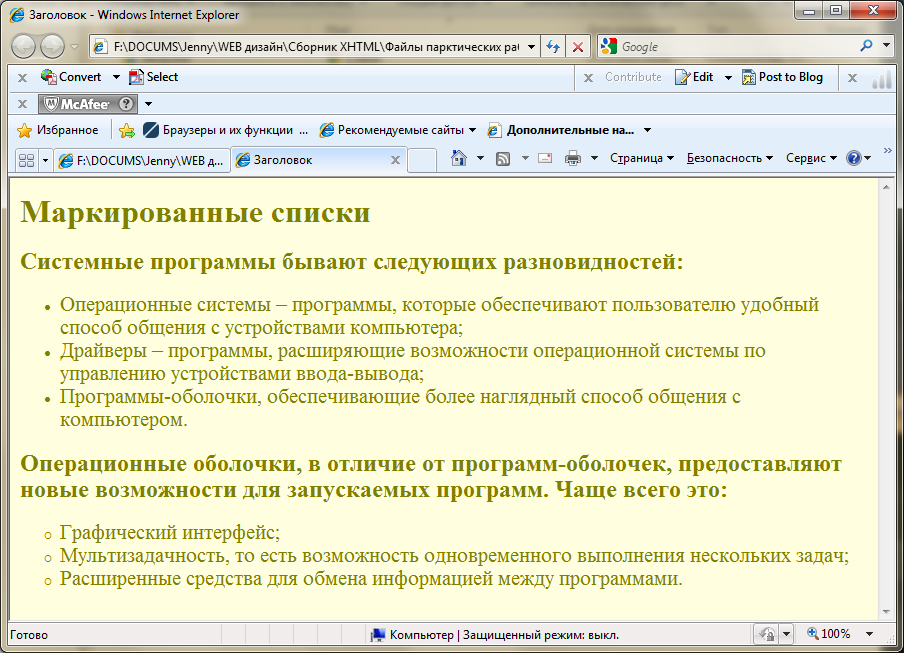This screenshot has height=653, width=904.
Task: Close the Заголовок tab
Action: click(x=395, y=160)
